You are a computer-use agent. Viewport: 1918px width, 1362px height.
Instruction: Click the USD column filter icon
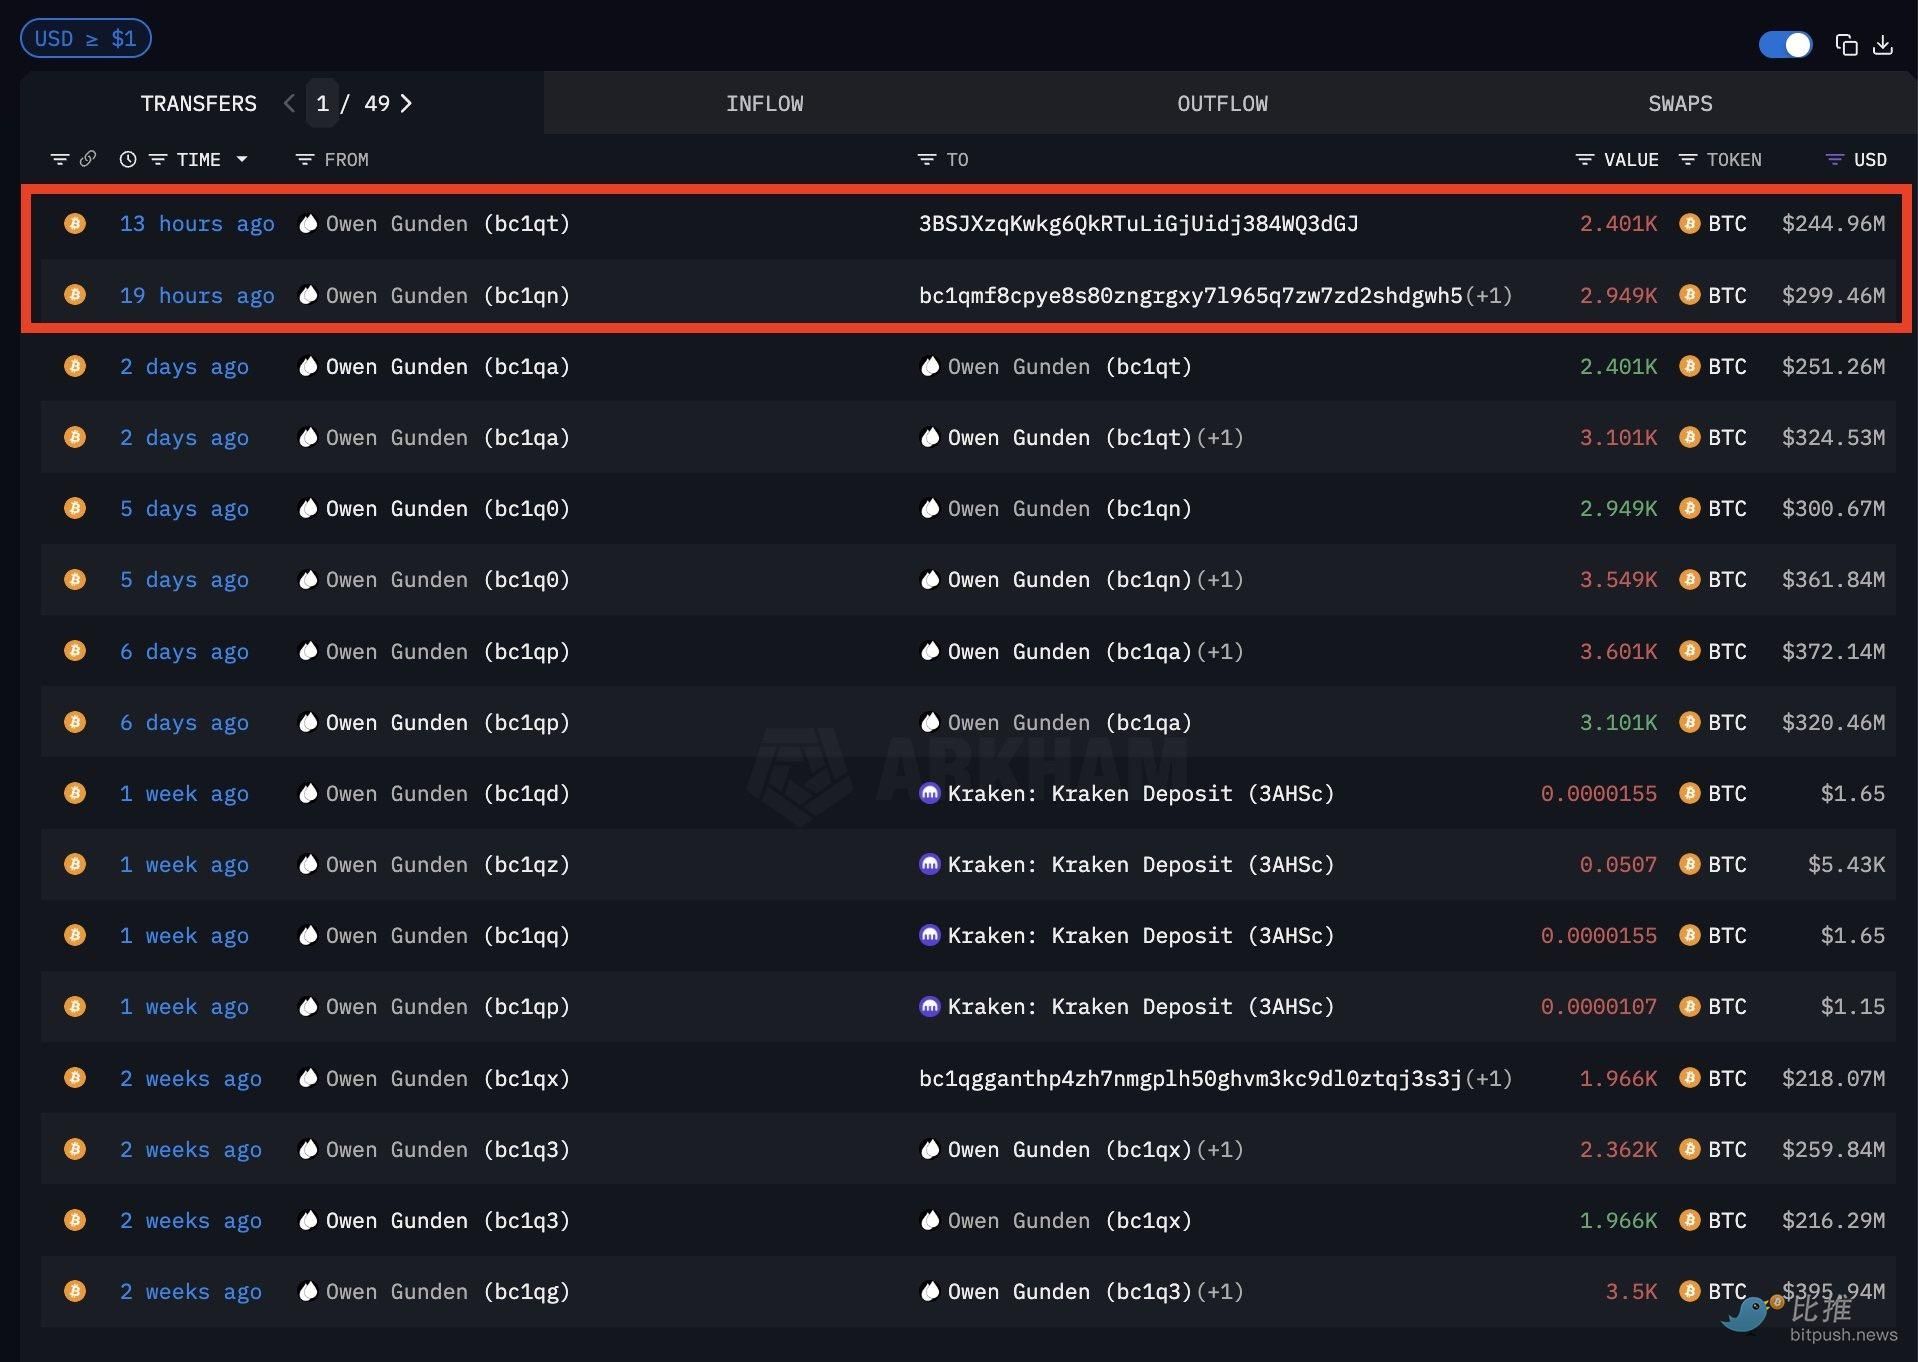pyautogui.click(x=1834, y=159)
